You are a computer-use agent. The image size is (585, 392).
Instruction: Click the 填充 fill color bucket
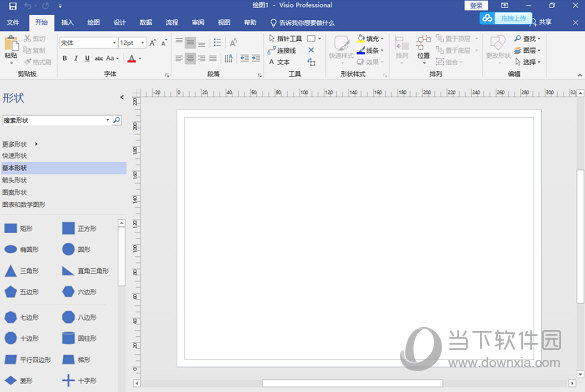361,38
